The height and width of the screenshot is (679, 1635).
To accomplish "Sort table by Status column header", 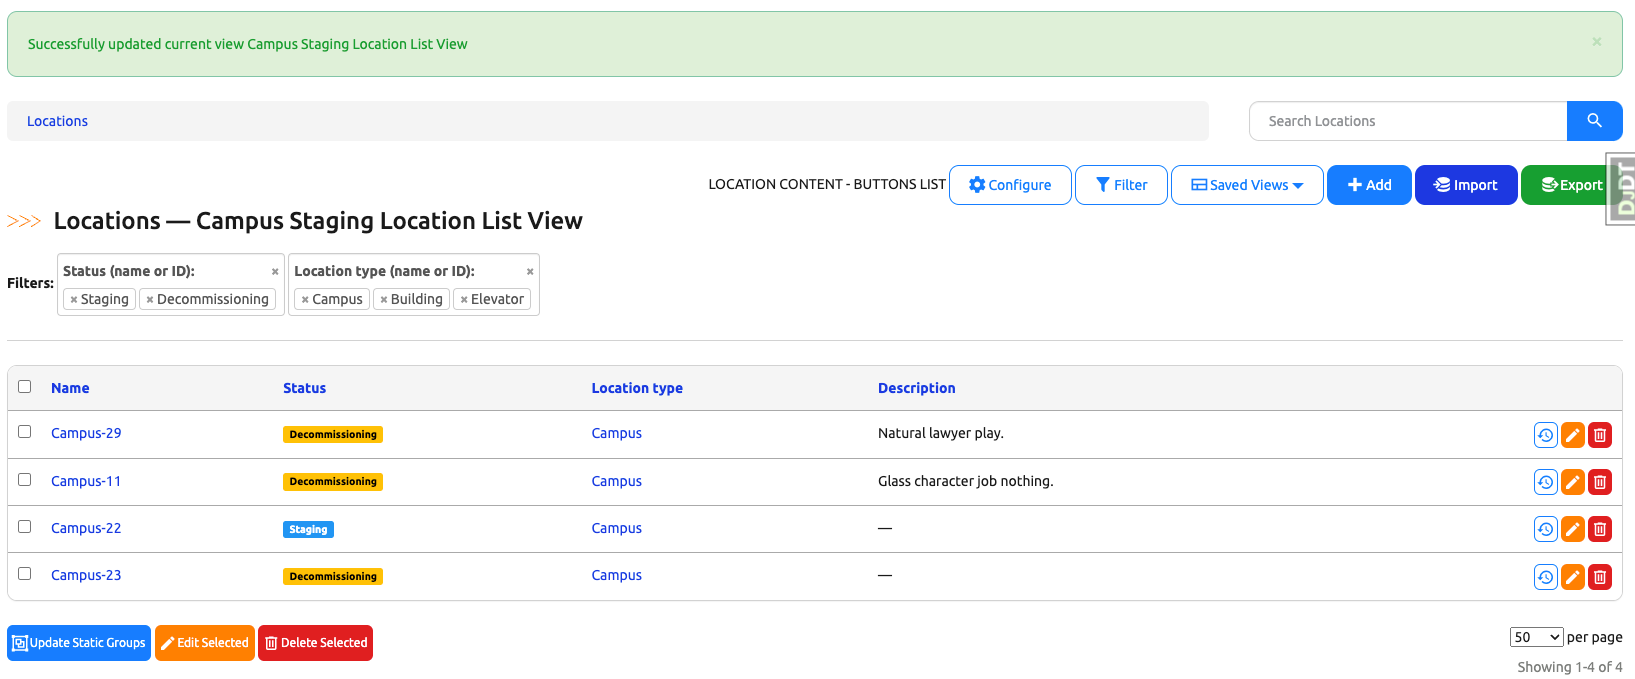I will (x=304, y=388).
